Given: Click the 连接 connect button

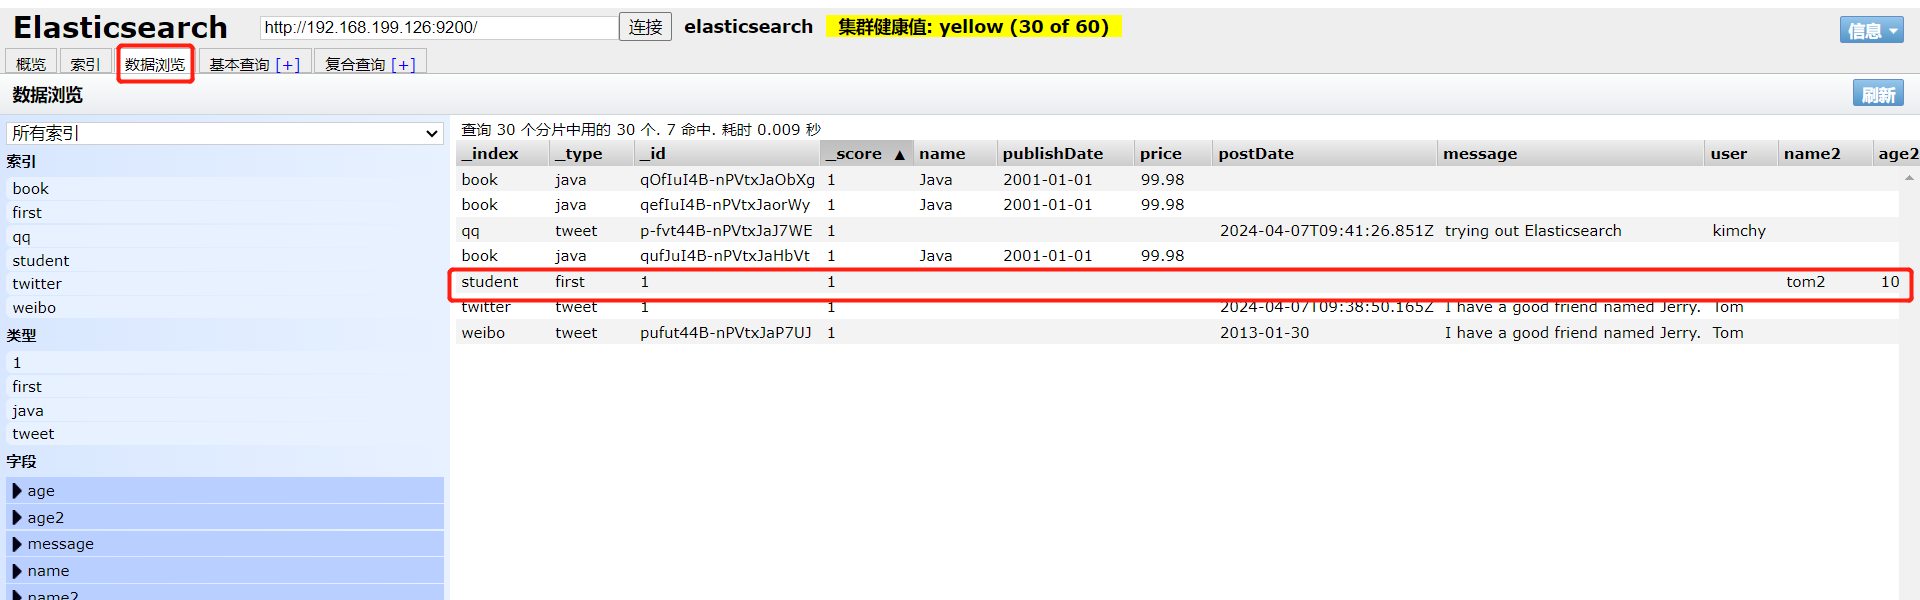Looking at the screenshot, I should click(x=645, y=27).
